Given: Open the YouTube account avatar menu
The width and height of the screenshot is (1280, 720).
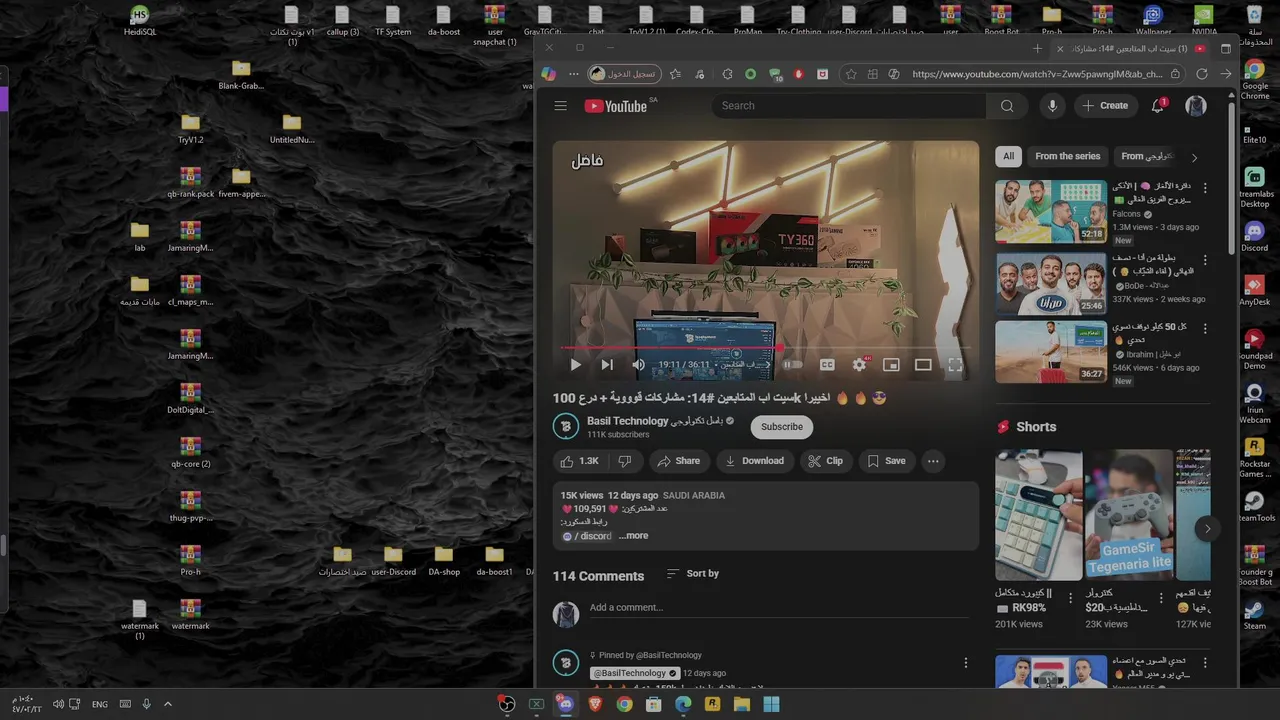Looking at the screenshot, I should [x=1196, y=106].
